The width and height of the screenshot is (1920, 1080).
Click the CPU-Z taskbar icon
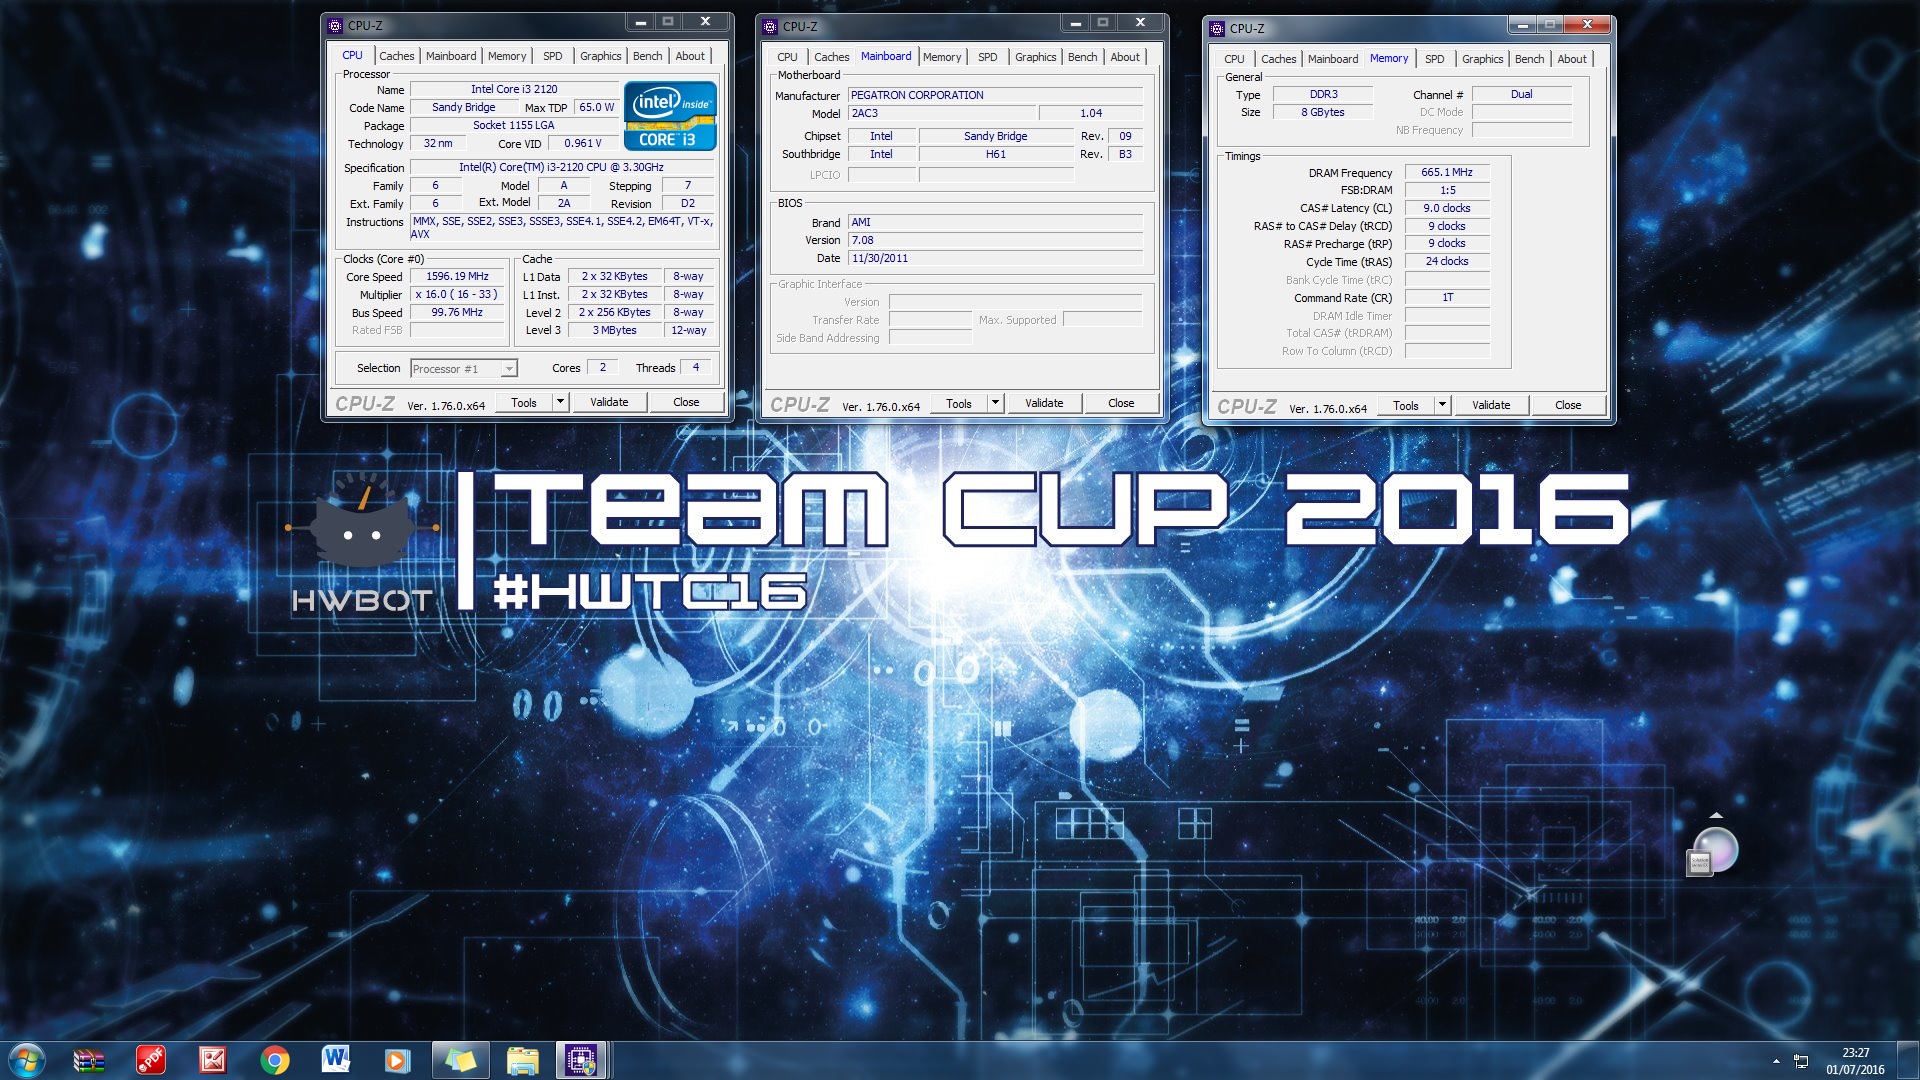[582, 1060]
